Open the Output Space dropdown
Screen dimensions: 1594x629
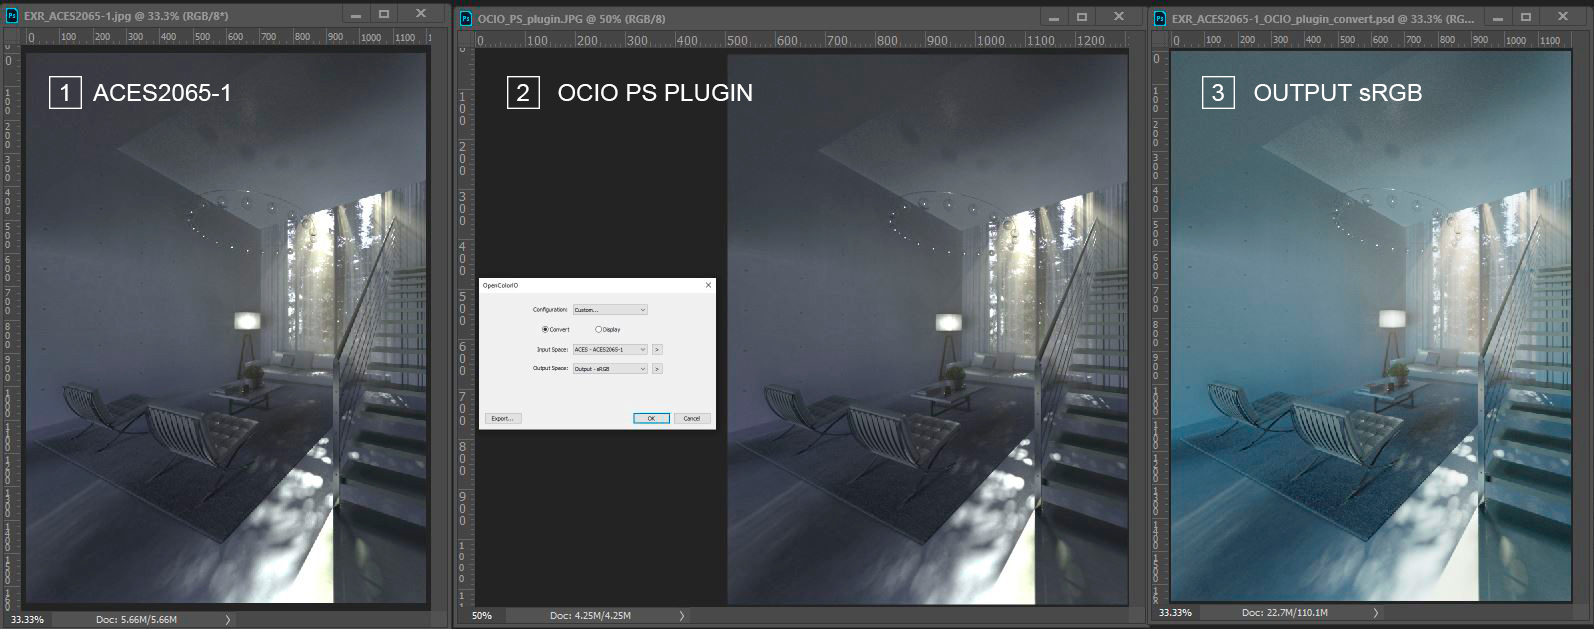click(x=610, y=369)
